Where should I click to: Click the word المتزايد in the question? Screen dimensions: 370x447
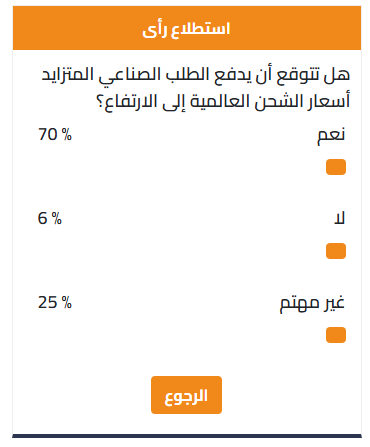[67, 75]
